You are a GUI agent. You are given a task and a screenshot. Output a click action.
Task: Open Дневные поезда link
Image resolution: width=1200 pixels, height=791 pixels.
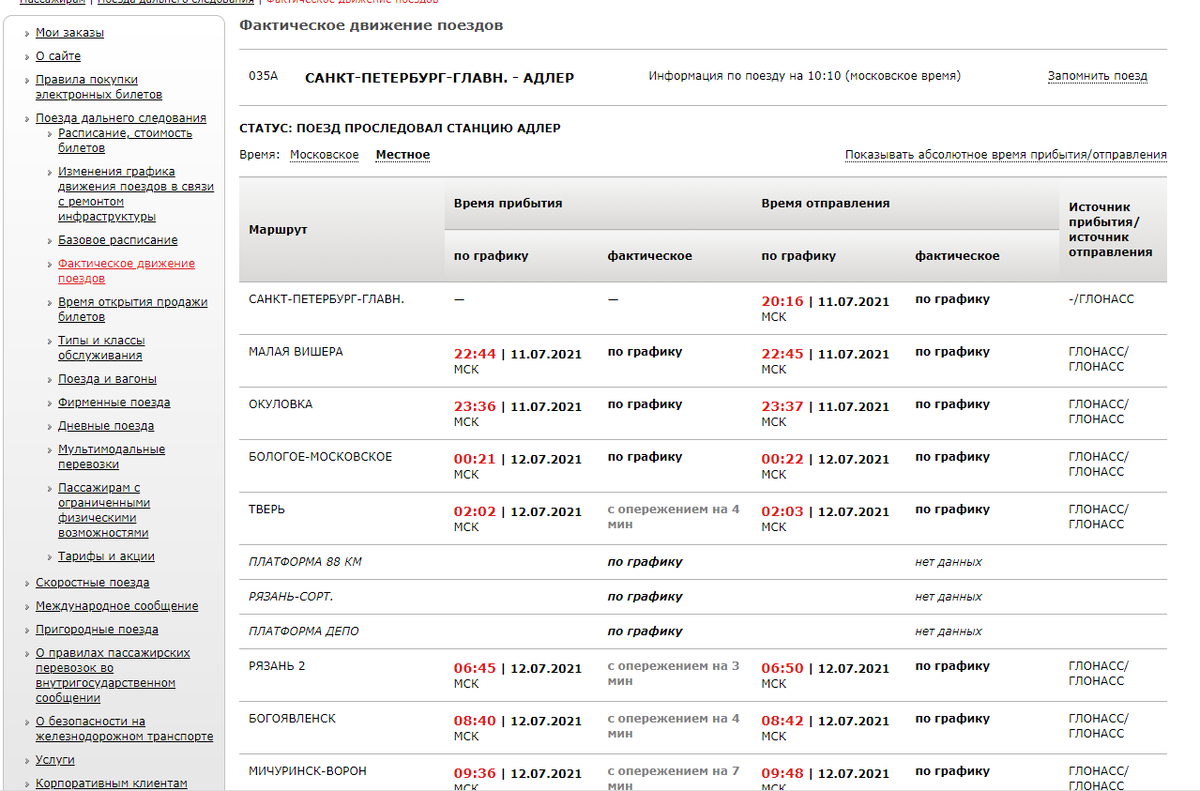click(x=106, y=426)
